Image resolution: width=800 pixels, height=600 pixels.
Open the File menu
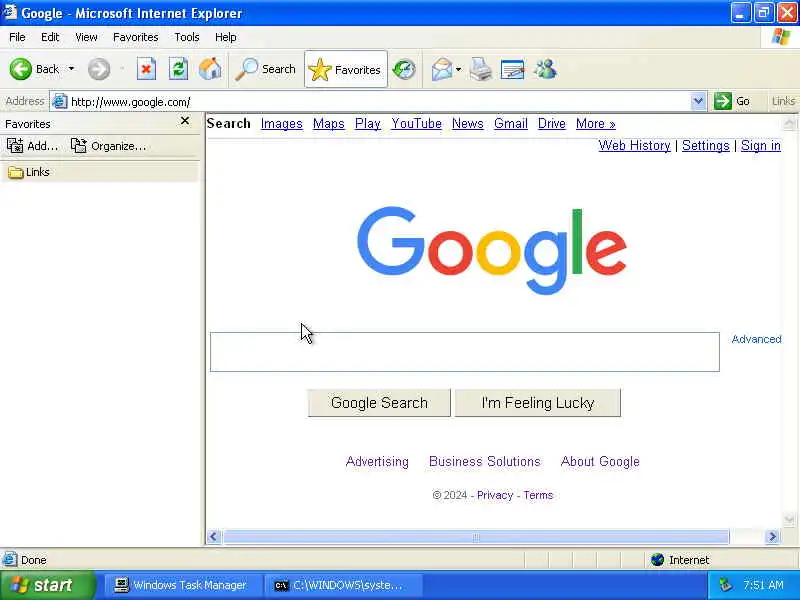tap(17, 37)
